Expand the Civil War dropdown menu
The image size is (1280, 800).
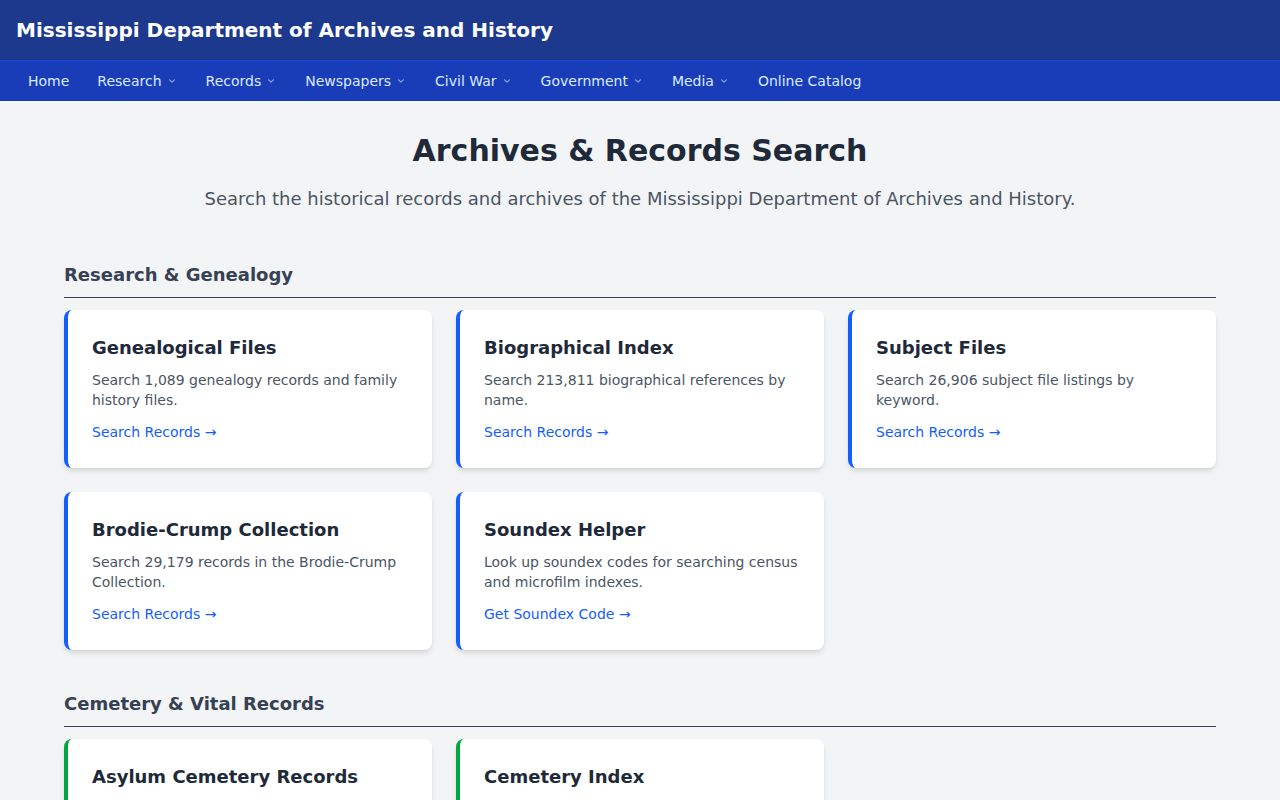coord(472,81)
